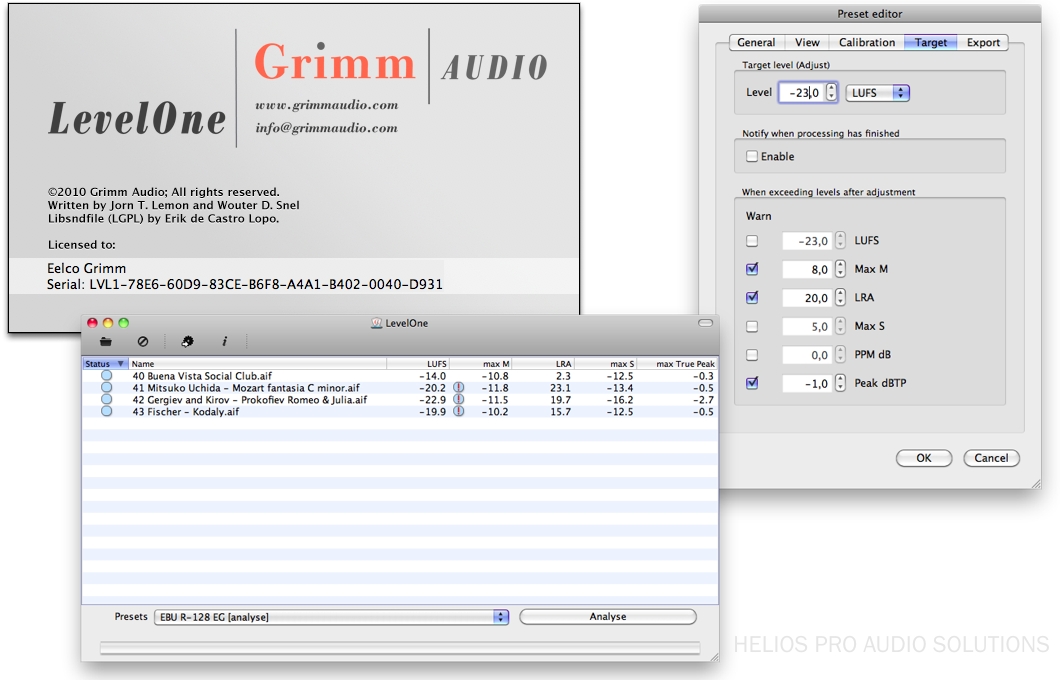Screen dimensions: 1060x680
Task: Cancel the Preset editor dialog
Action: pyautogui.click(x=991, y=458)
